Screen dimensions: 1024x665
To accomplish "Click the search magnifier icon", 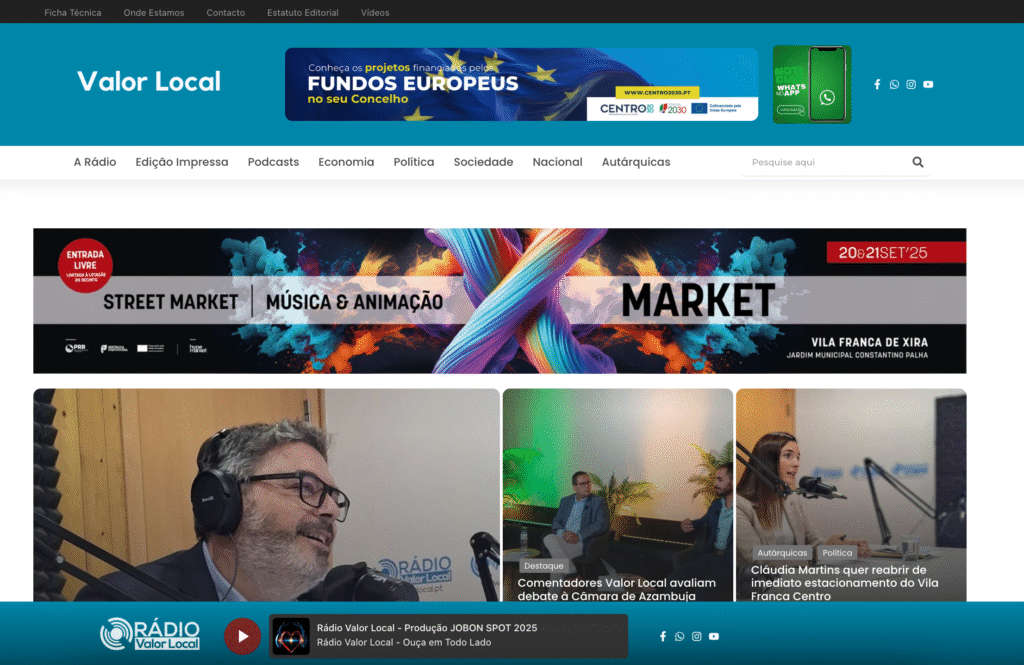I will [x=917, y=161].
